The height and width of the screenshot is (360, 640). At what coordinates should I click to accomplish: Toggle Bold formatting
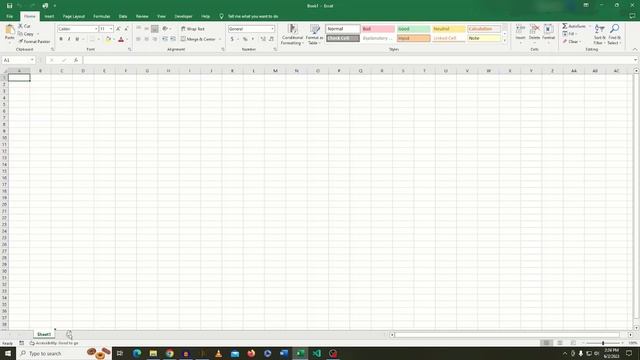tap(61, 39)
